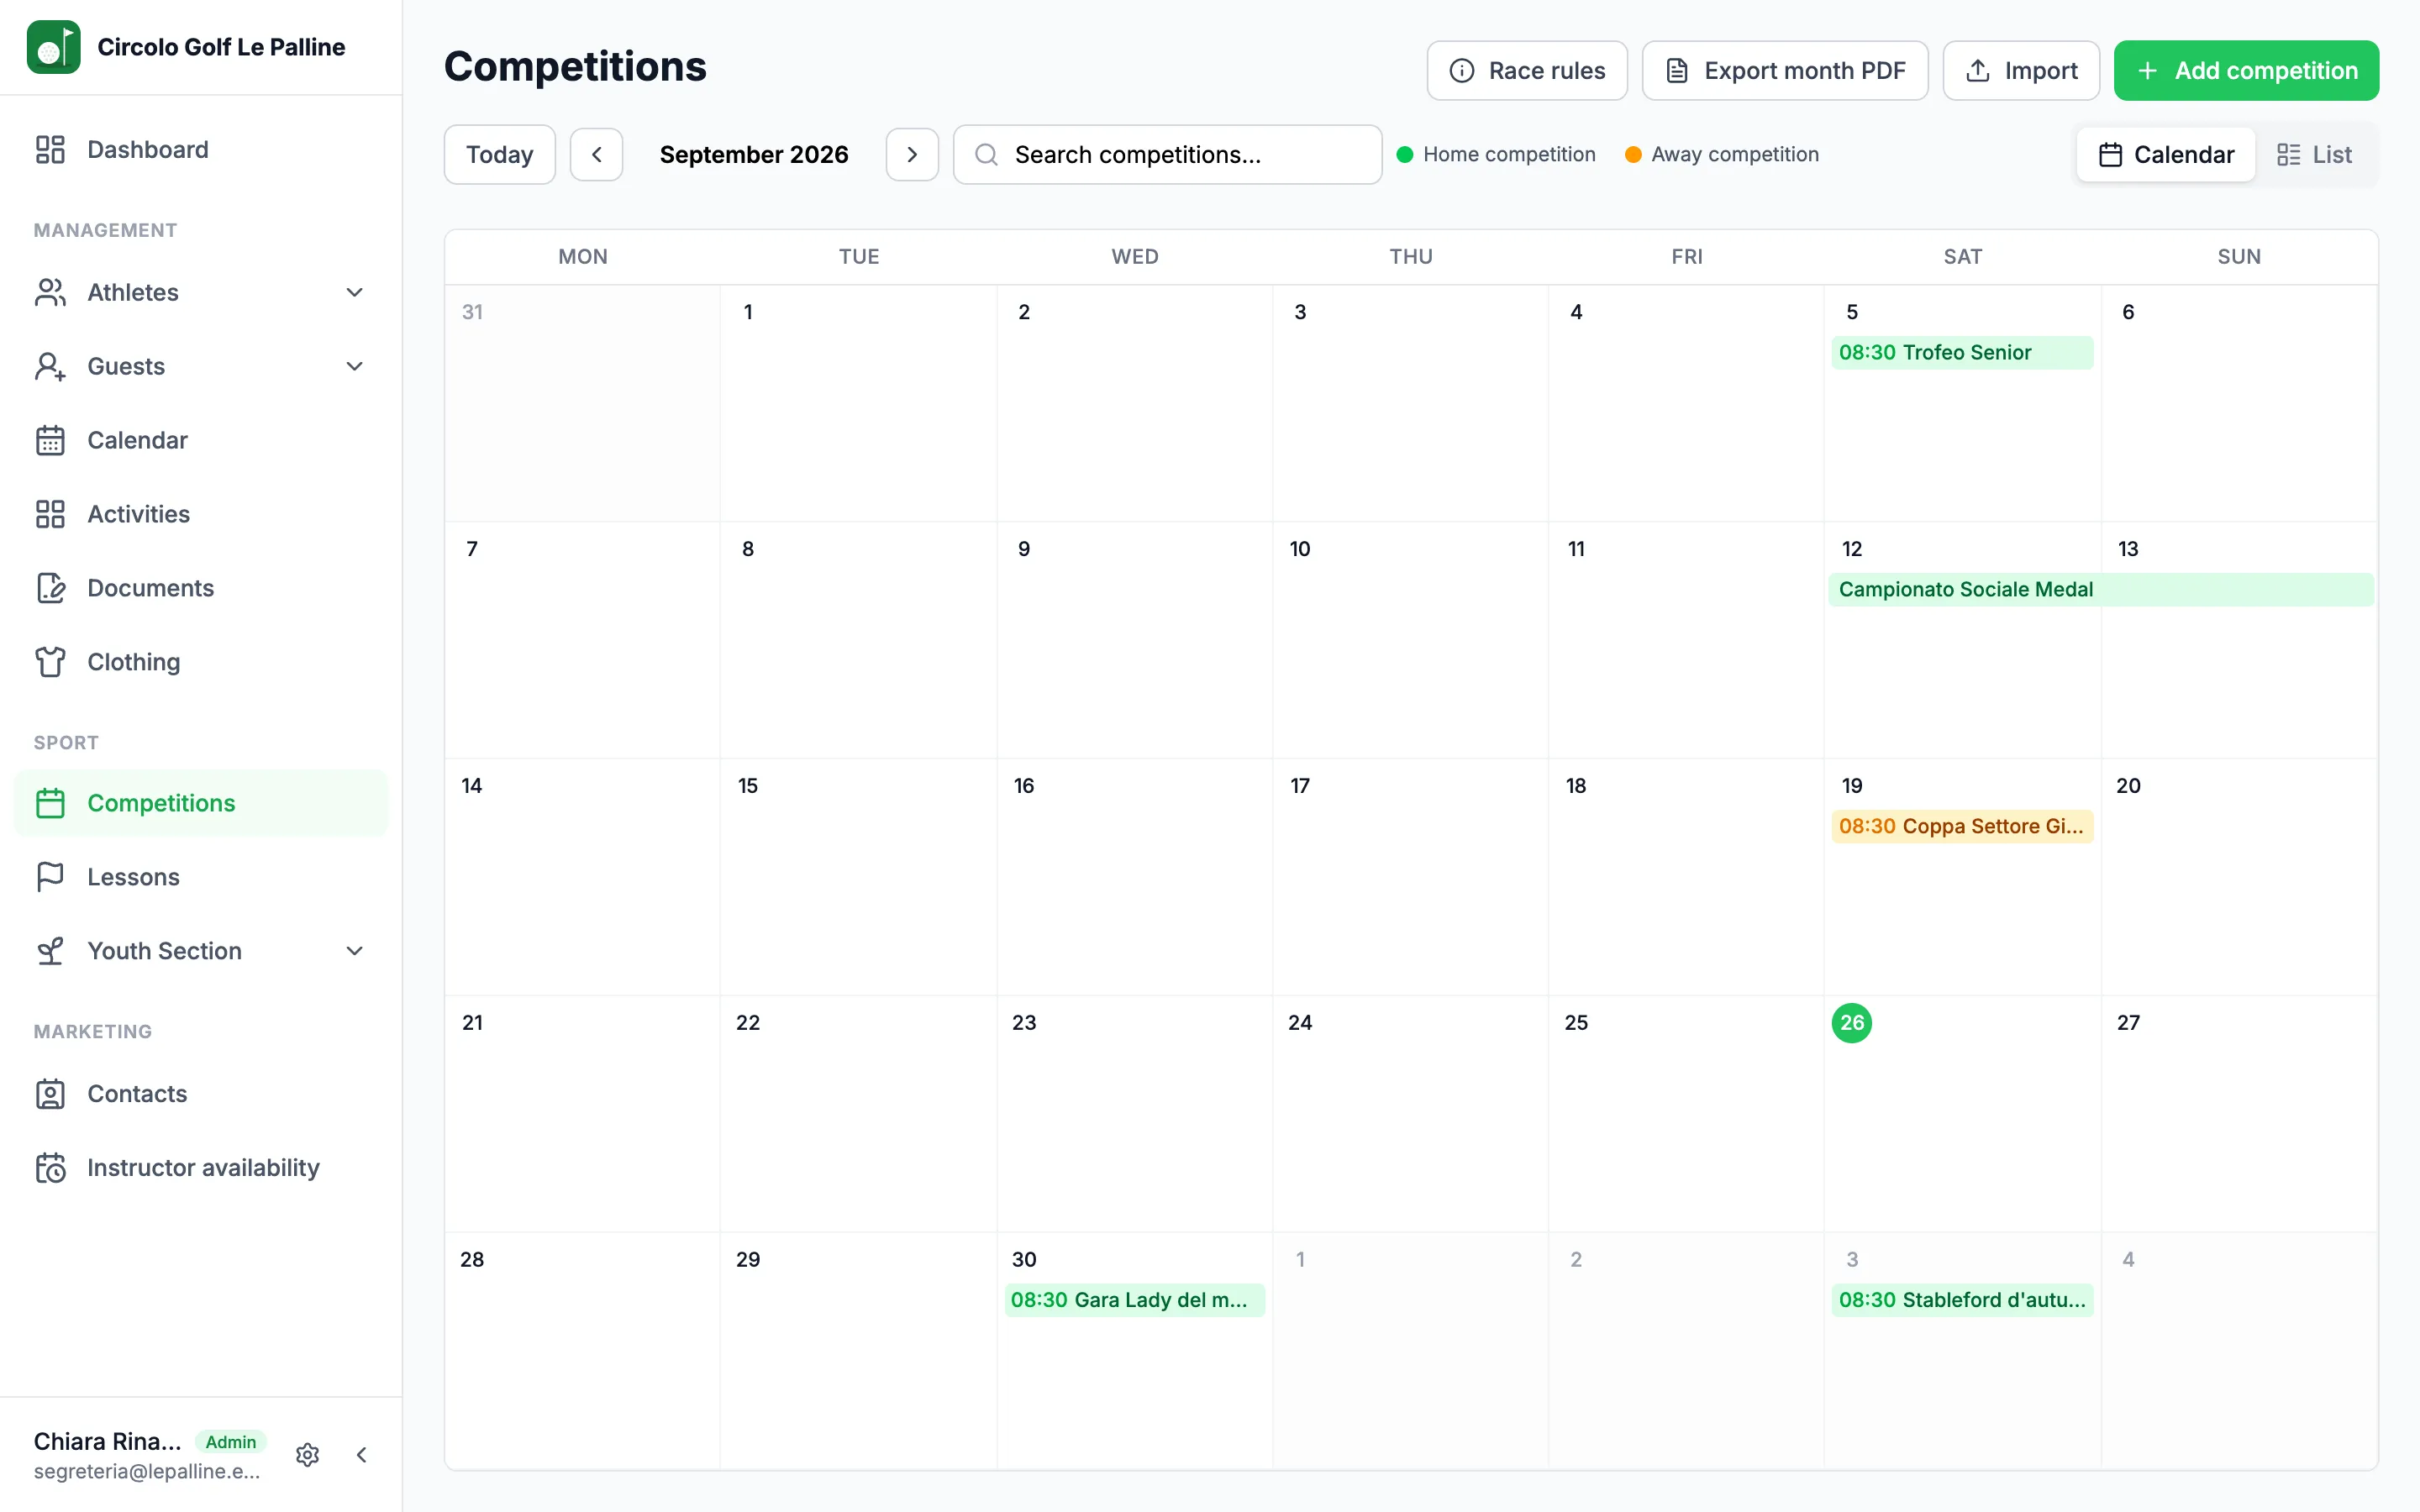Open the Coppa Settore Gi... event
Screen dimensions: 2420x1512
coord(1962,826)
